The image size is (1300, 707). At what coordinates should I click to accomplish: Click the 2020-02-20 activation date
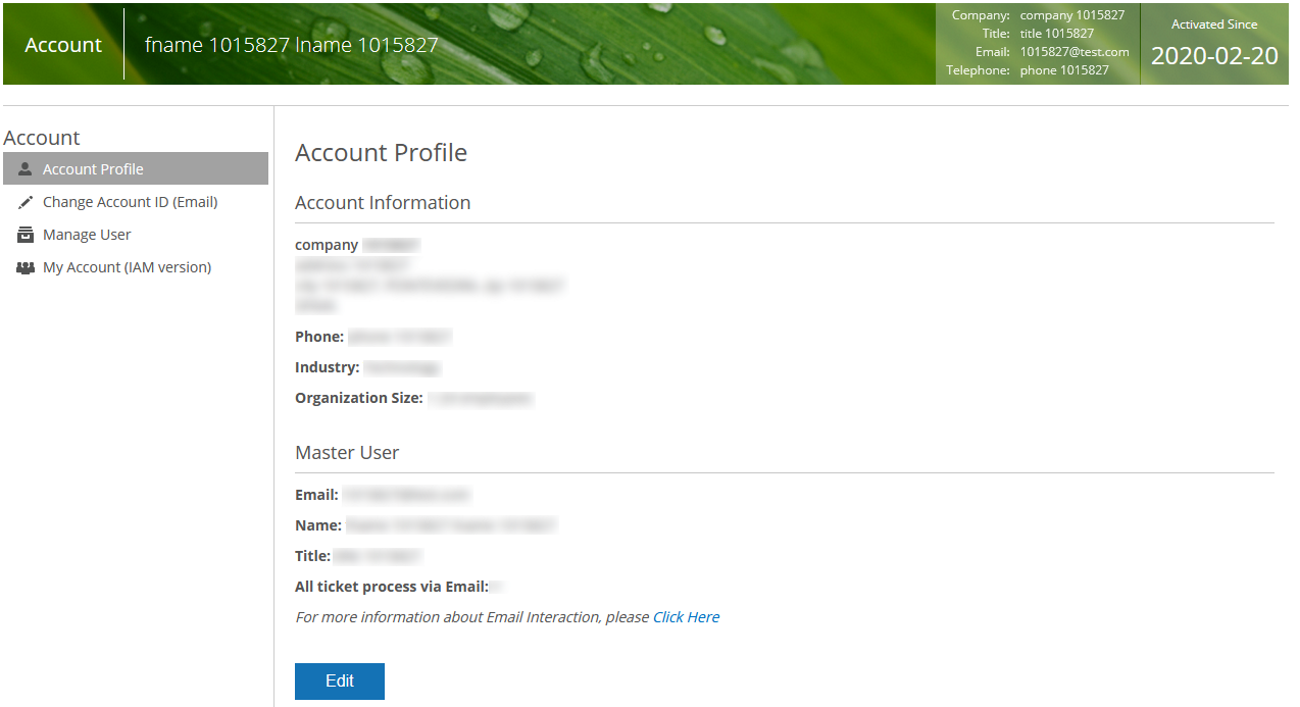coord(1214,56)
